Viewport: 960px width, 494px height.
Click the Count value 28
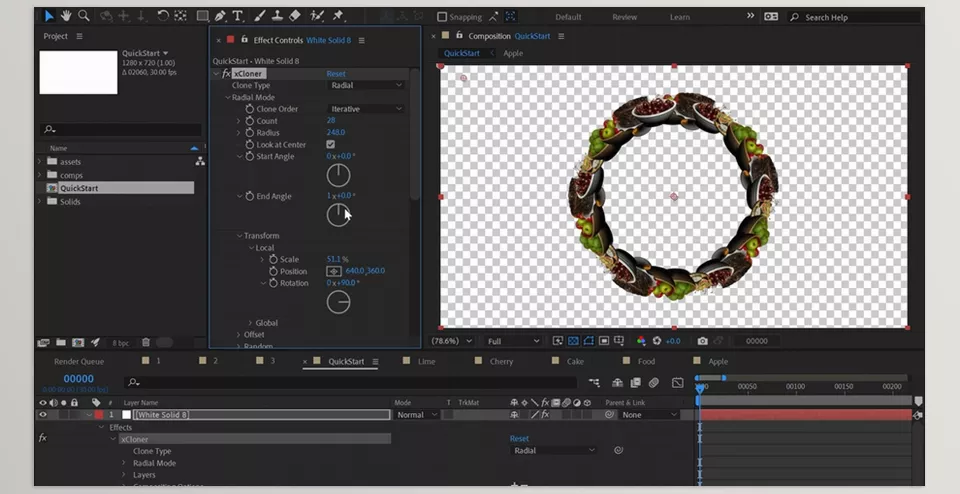click(331, 121)
